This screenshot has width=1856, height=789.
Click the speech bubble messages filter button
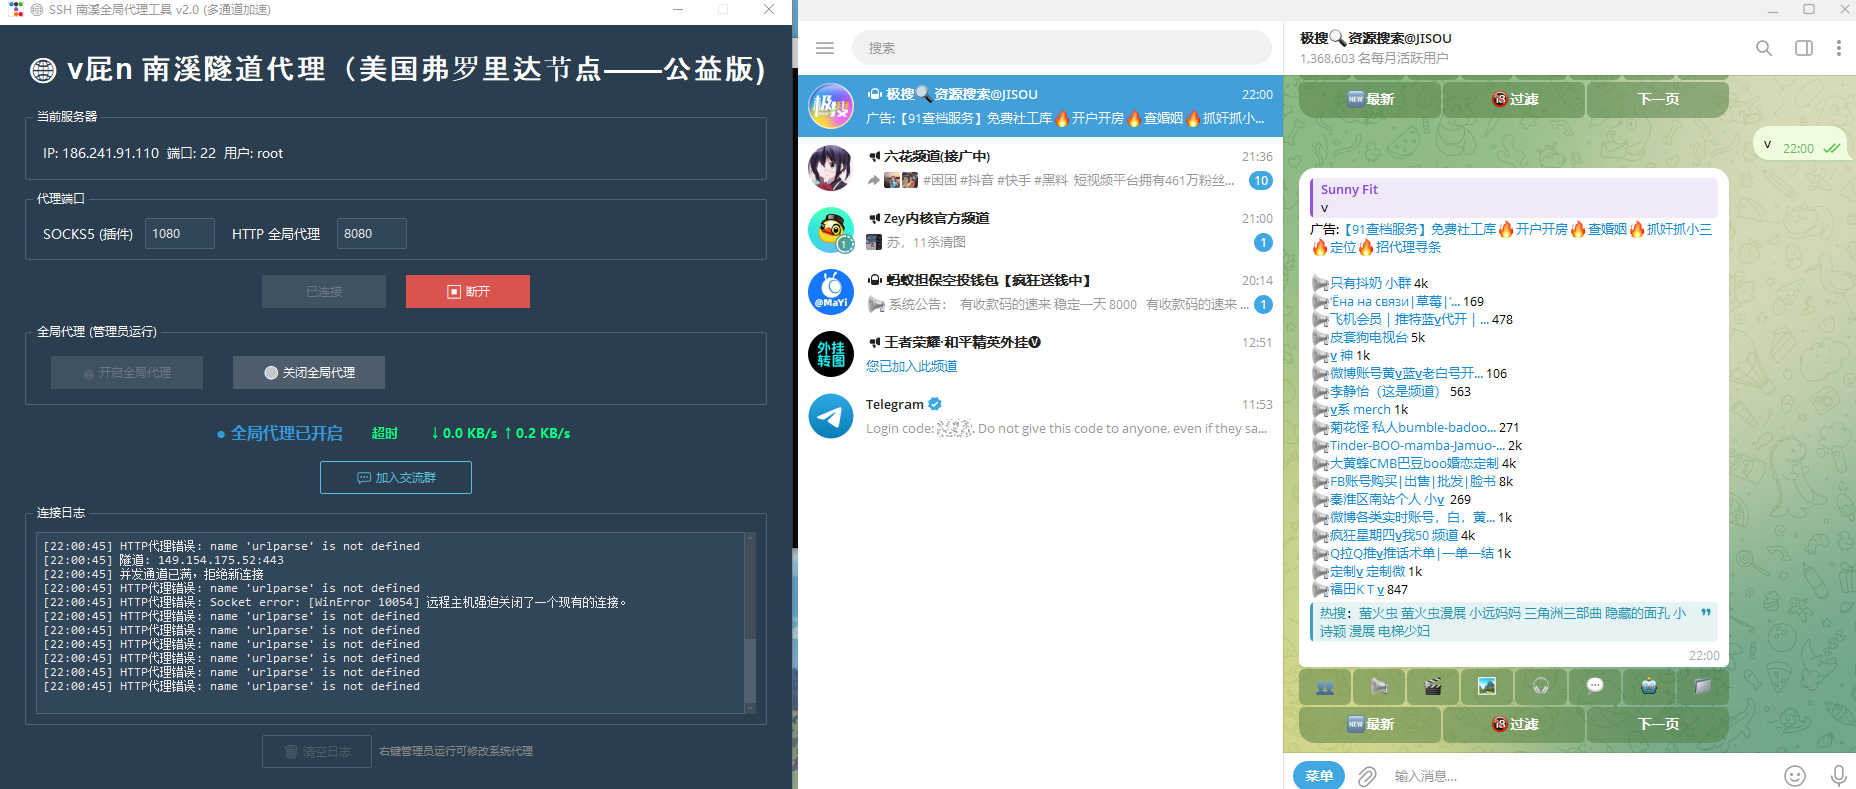tap(1595, 686)
